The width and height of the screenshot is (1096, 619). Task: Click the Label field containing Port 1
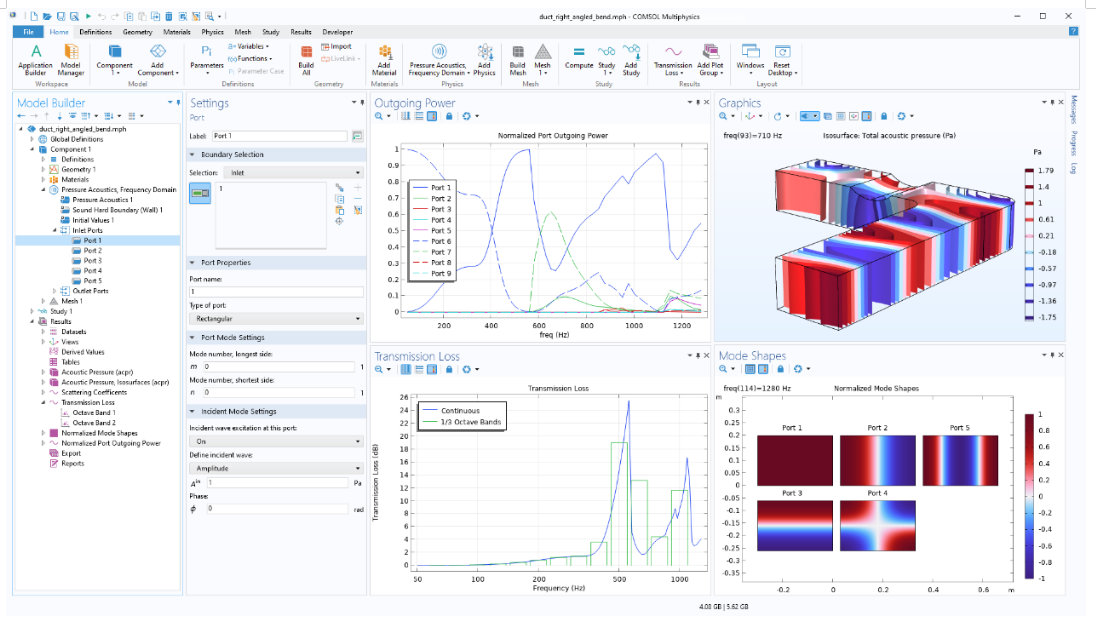click(x=280, y=136)
